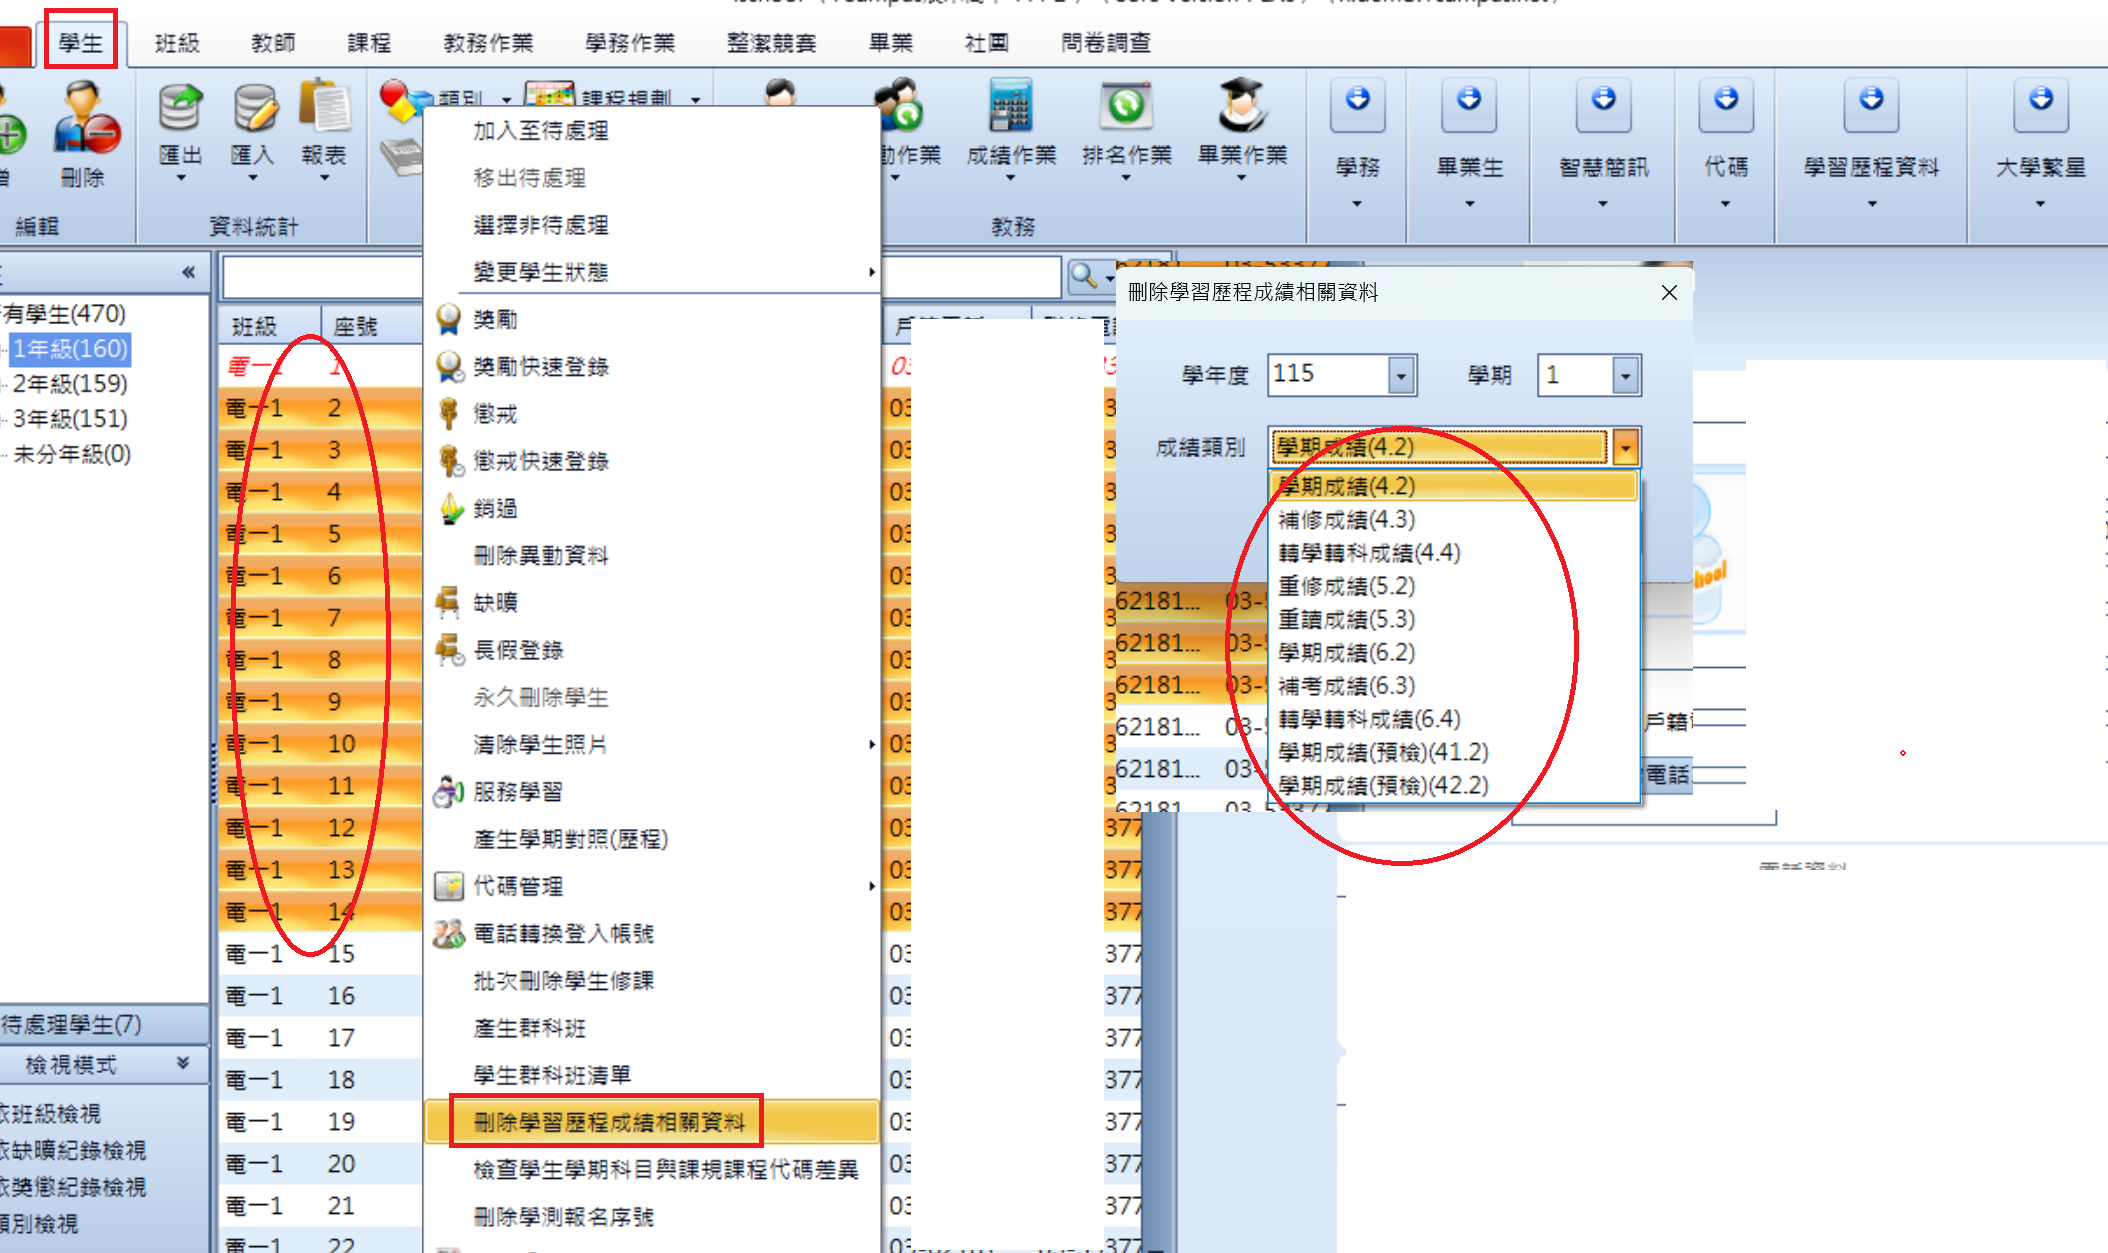Image resolution: width=2108 pixels, height=1253 pixels.
Task: Click the 畢業作業 graduate icon
Action: coord(1242,106)
